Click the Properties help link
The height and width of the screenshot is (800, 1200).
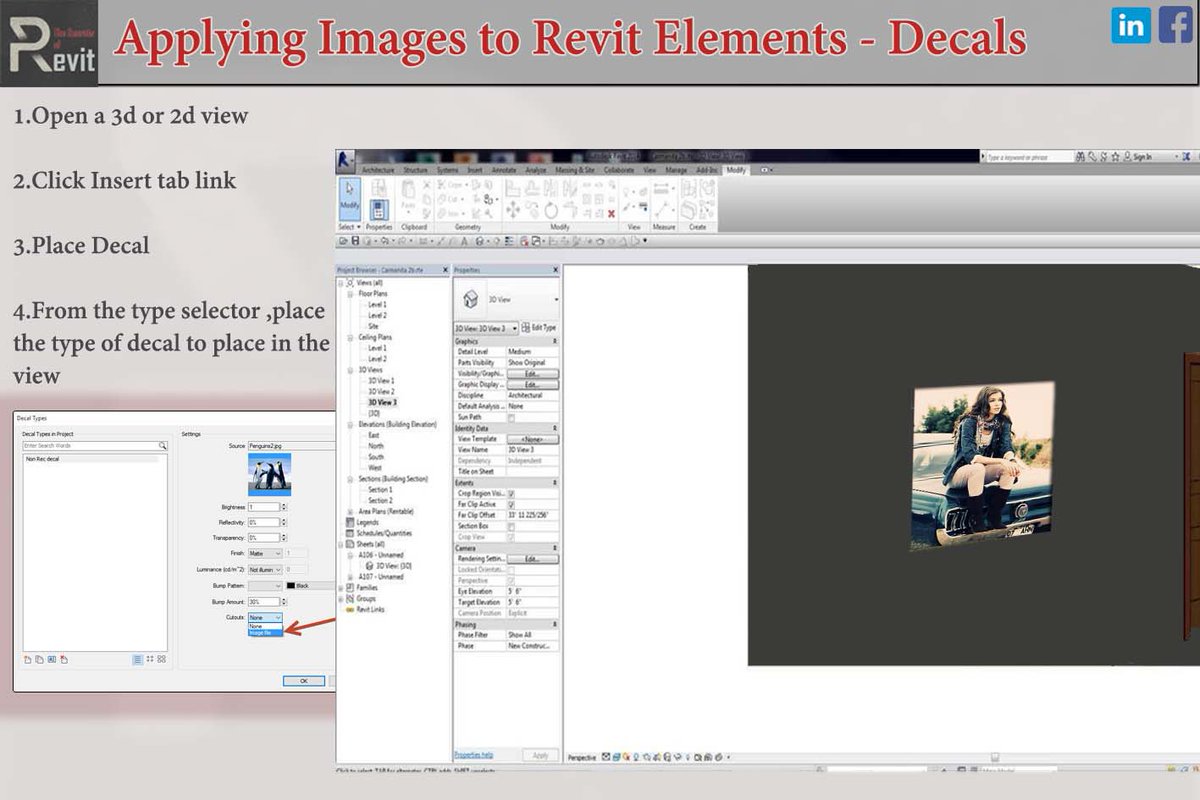(475, 756)
